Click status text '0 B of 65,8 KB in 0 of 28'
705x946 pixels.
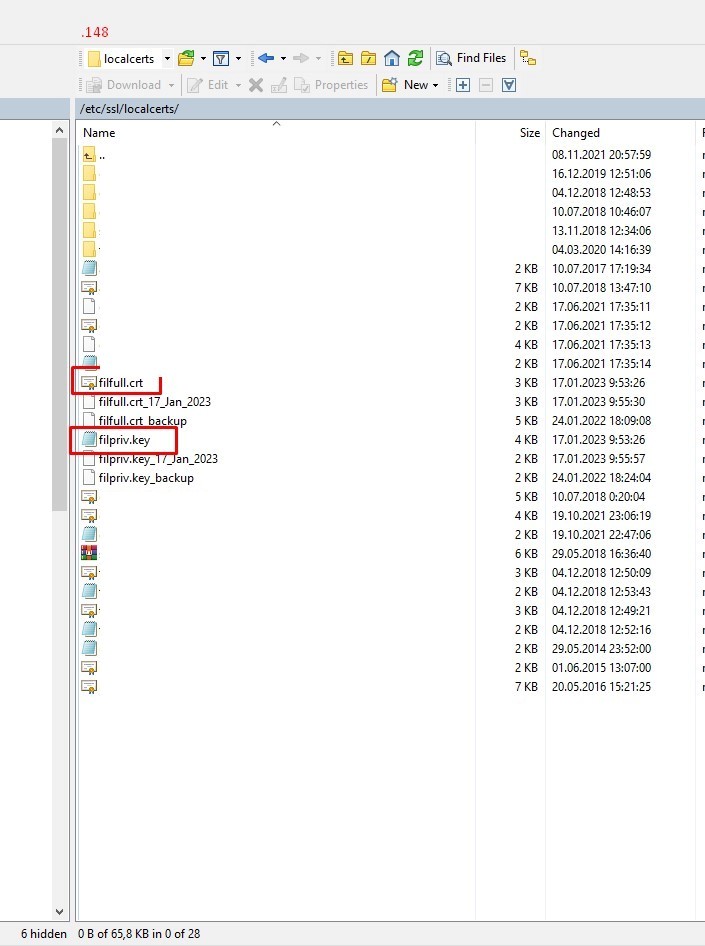(x=139, y=934)
